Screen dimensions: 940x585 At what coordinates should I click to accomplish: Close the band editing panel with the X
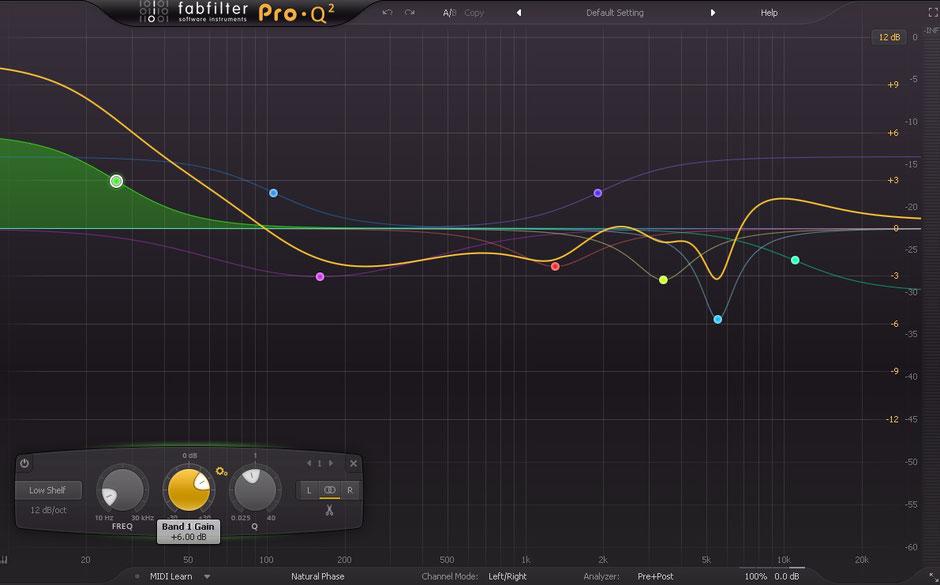(354, 463)
